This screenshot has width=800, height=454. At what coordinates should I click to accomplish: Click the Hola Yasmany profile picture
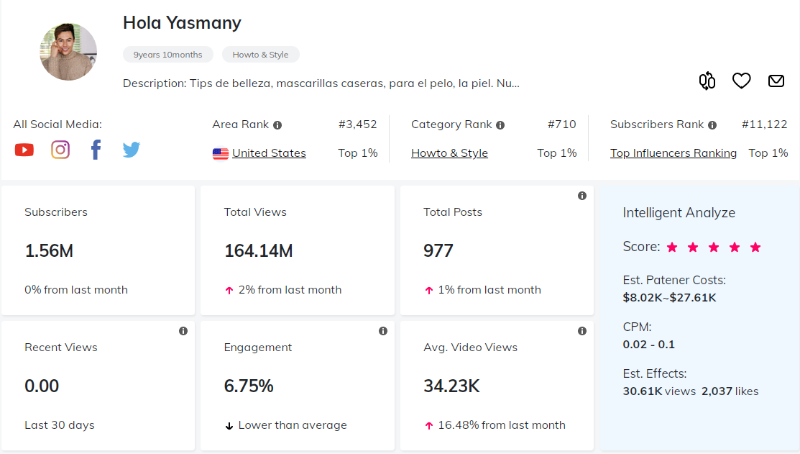click(68, 52)
